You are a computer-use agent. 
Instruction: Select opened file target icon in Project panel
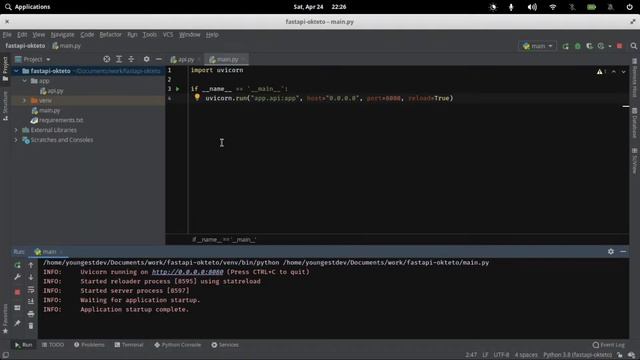coord(107,59)
